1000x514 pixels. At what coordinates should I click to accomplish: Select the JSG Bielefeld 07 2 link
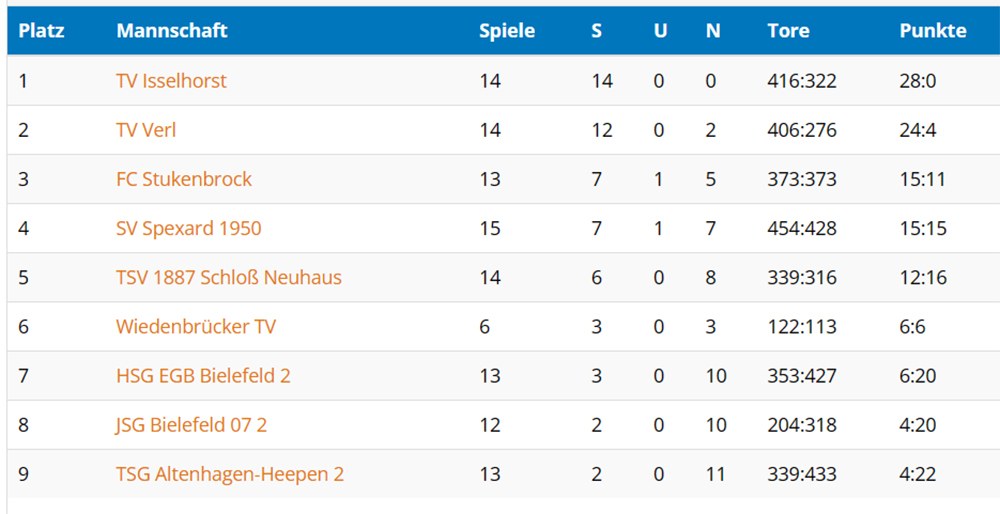point(191,425)
